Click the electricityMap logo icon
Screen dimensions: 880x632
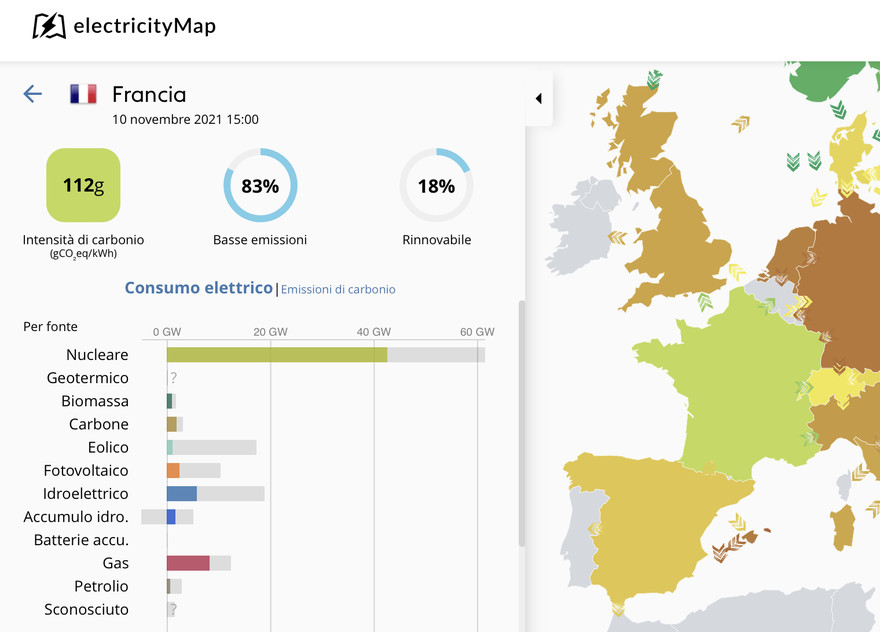point(49,26)
